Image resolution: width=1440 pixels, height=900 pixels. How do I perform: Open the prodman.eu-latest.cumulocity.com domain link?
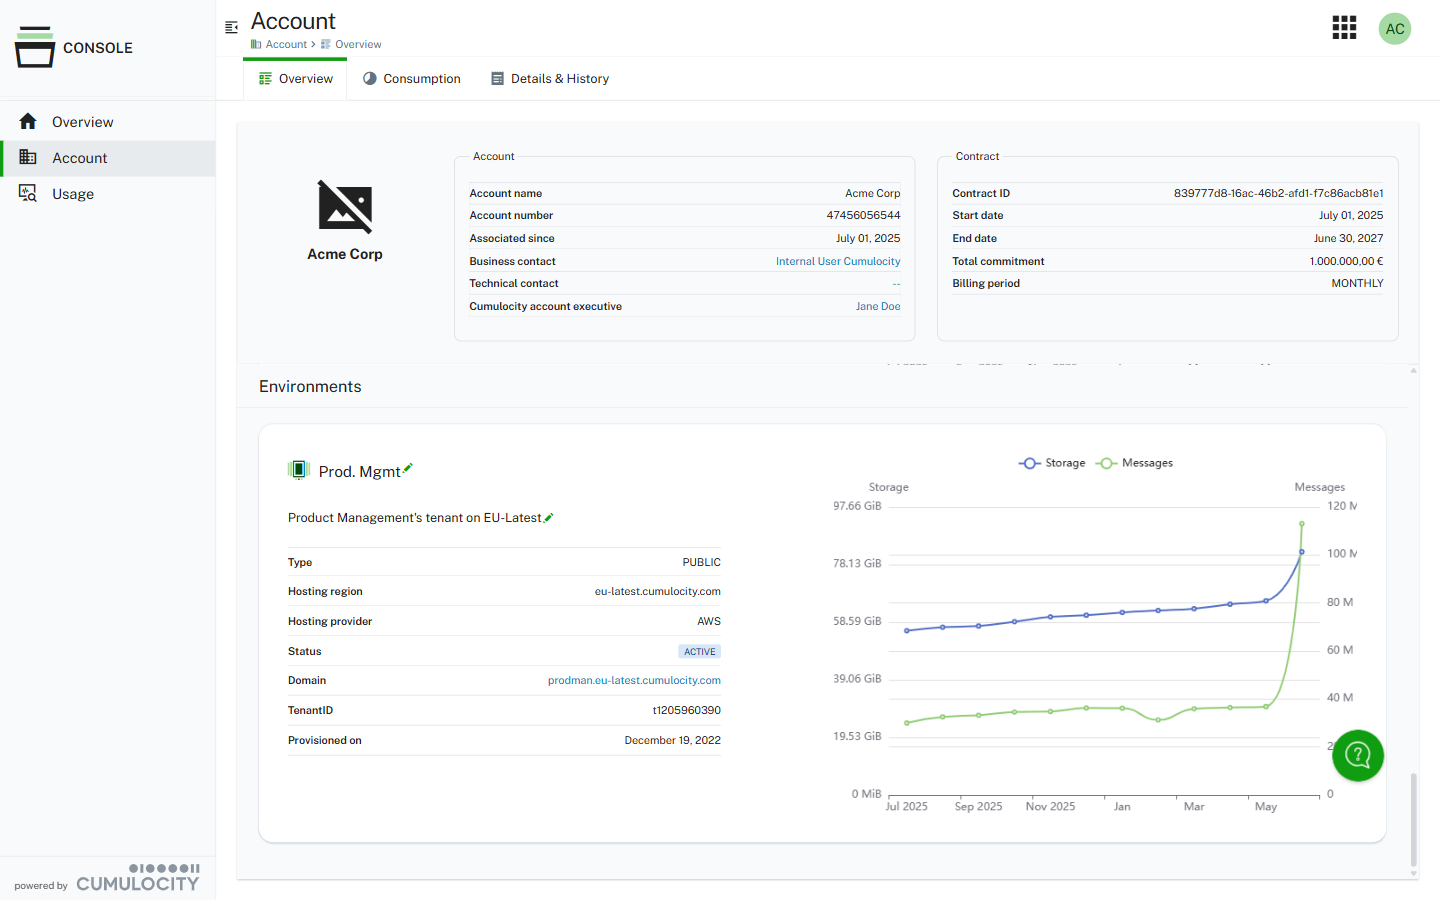(x=634, y=680)
